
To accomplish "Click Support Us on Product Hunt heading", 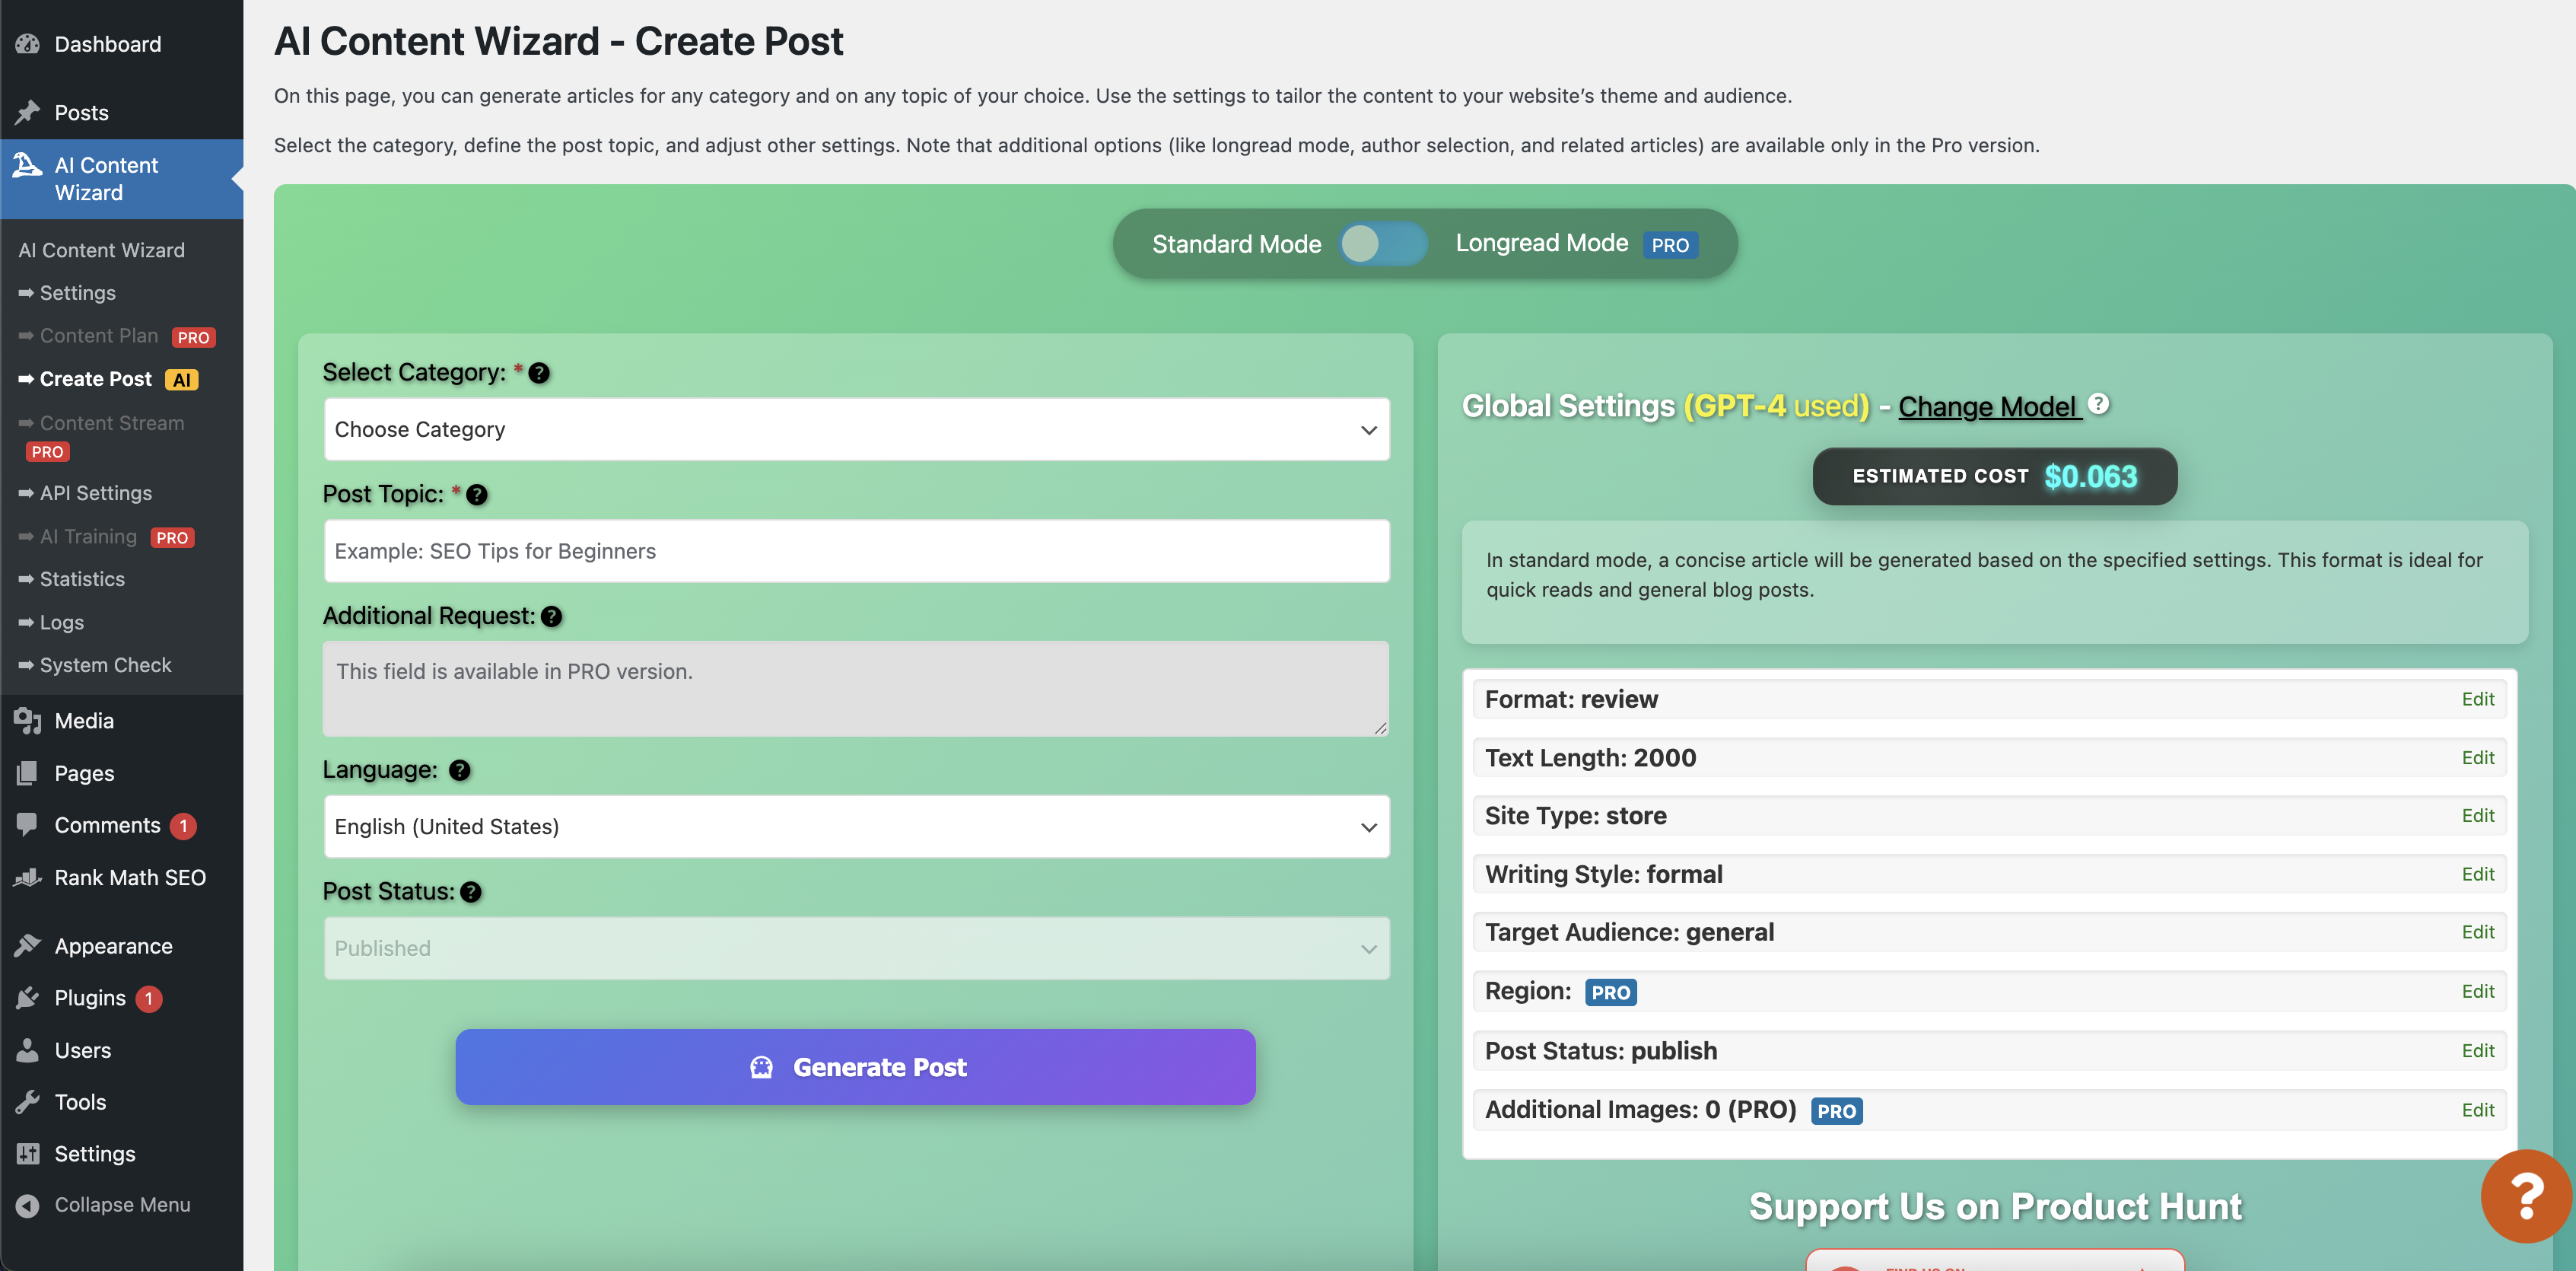I will pos(1995,1206).
